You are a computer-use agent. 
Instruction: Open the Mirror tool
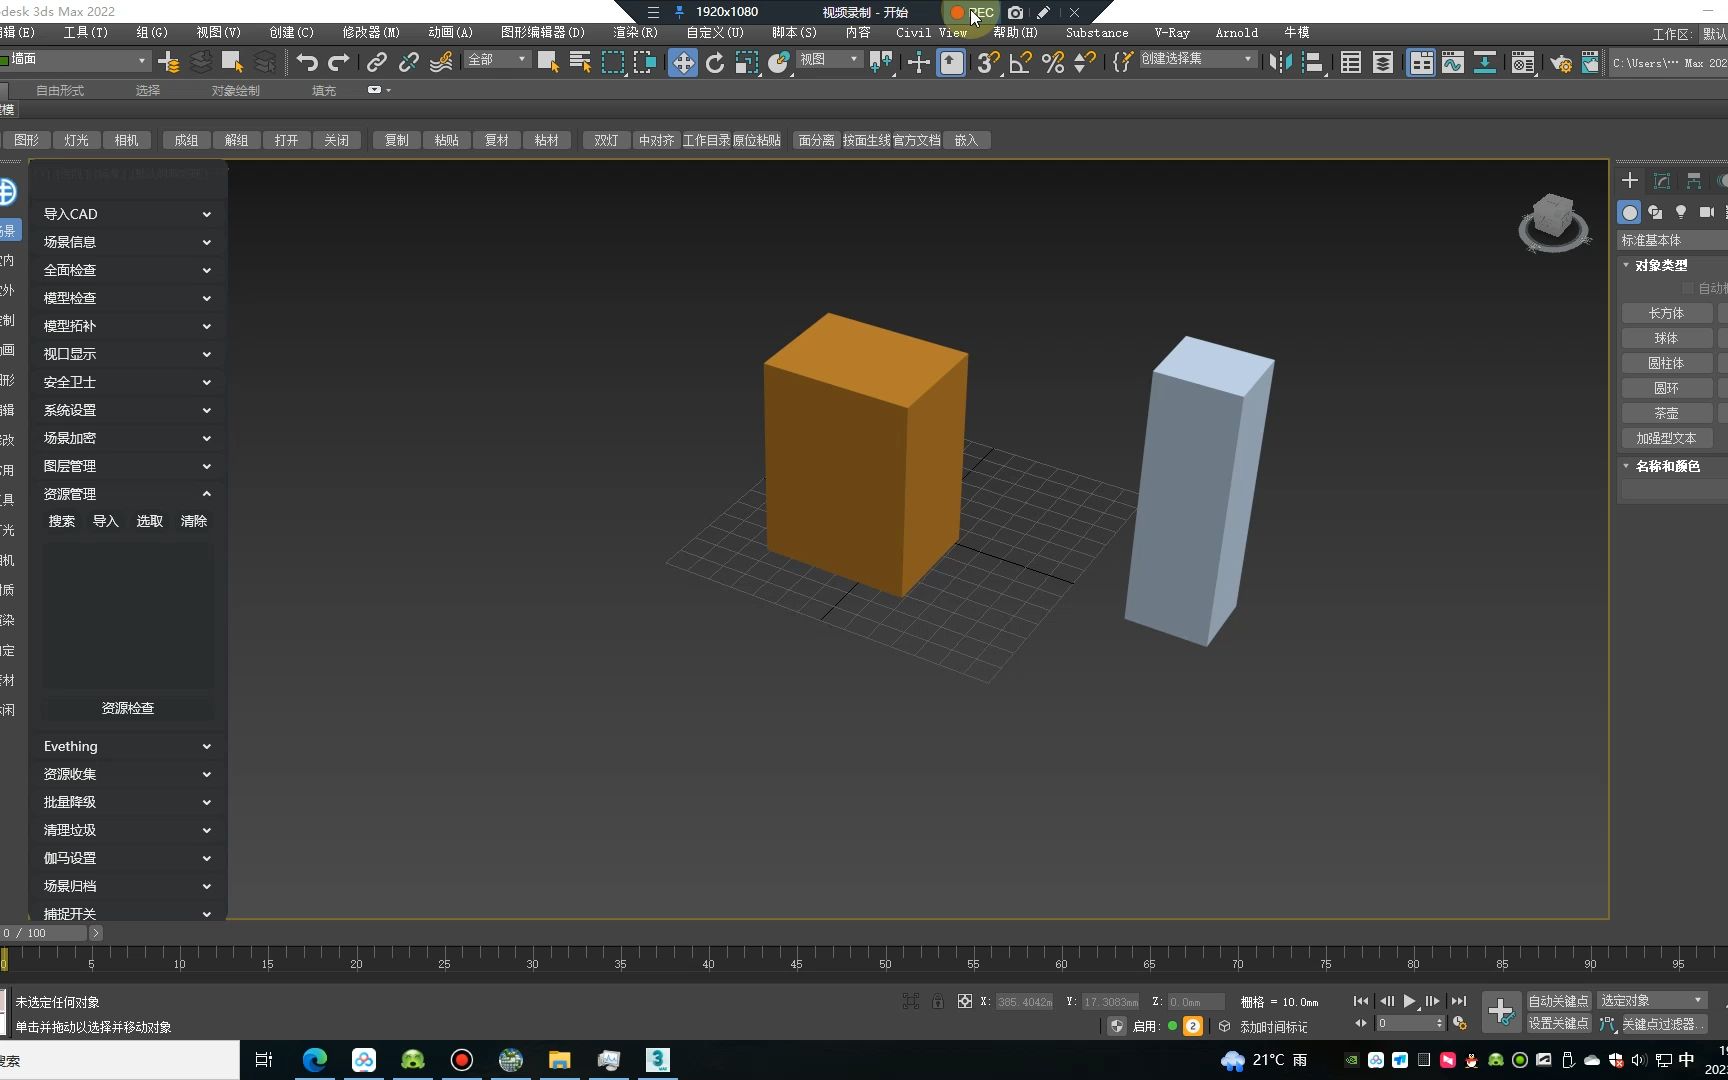point(1279,63)
